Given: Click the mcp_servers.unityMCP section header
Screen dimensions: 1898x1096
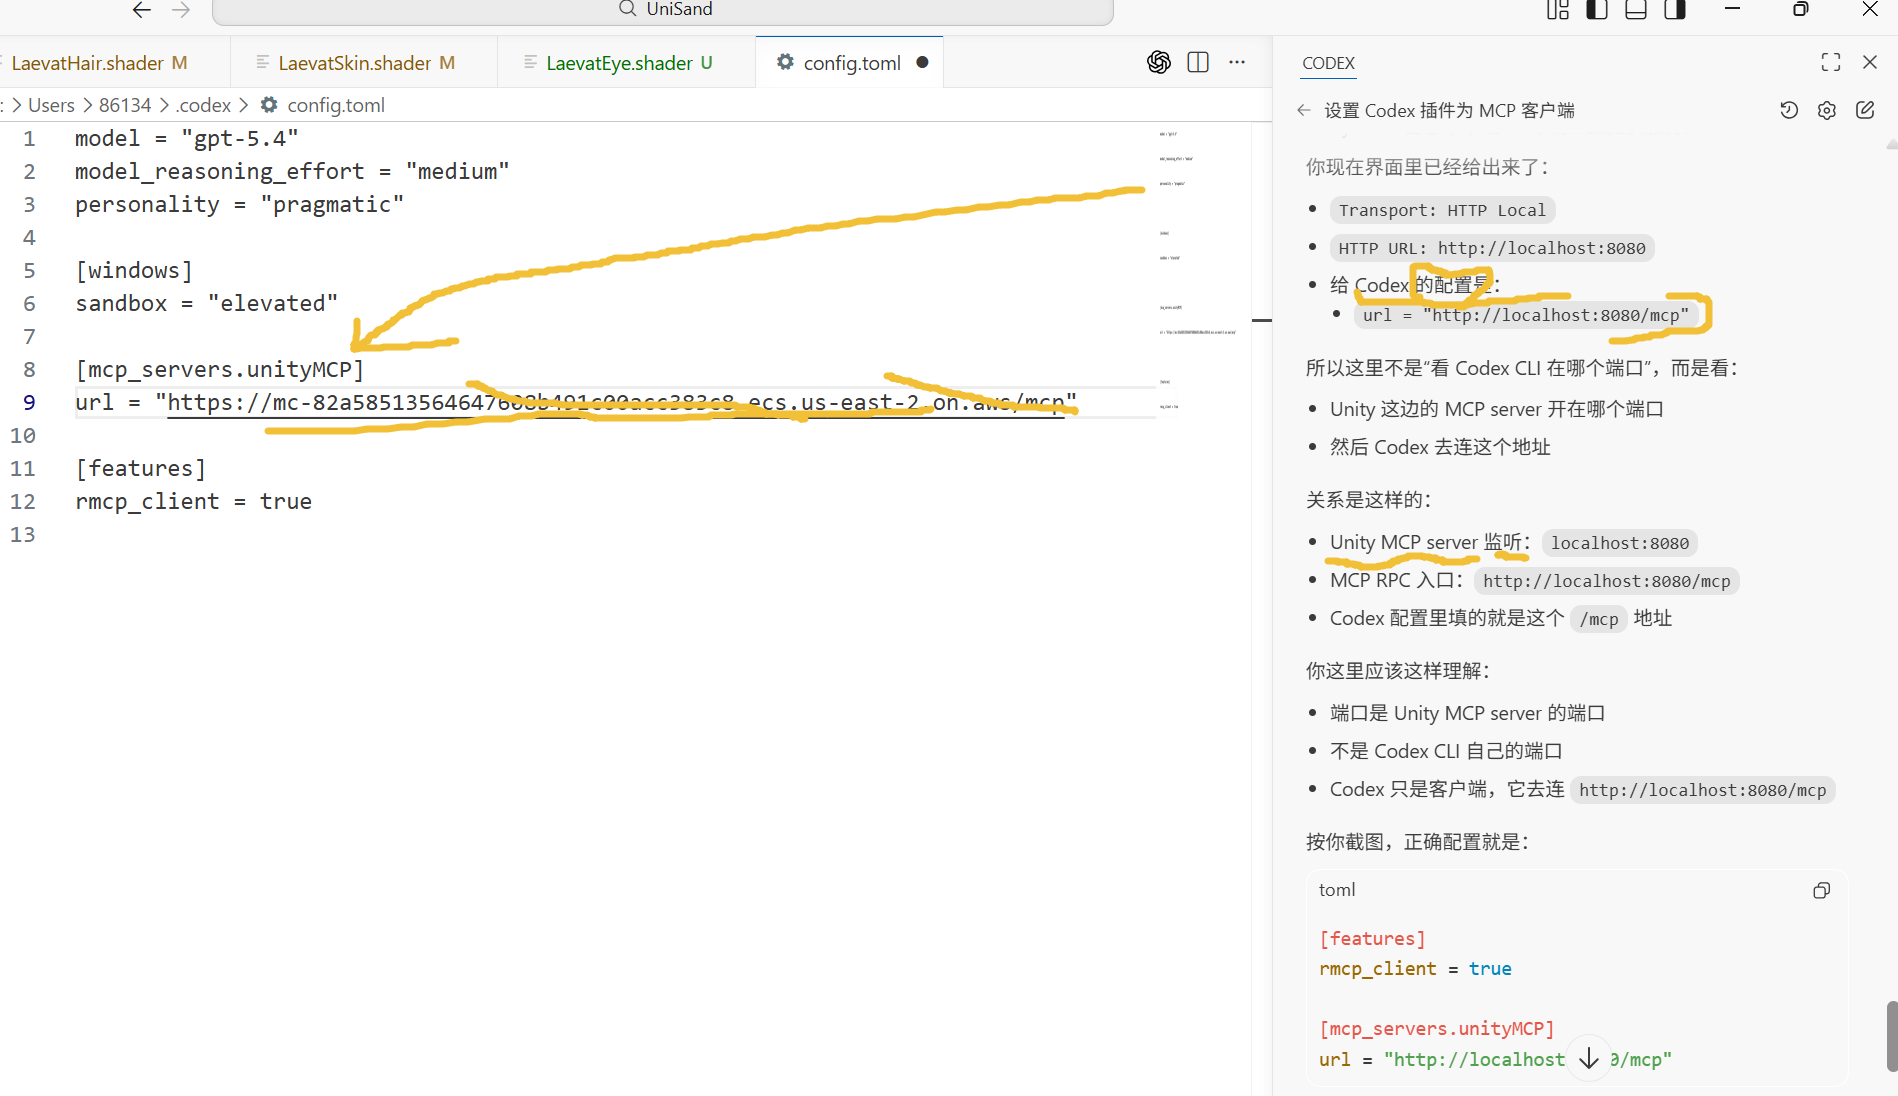Looking at the screenshot, I should coord(220,369).
